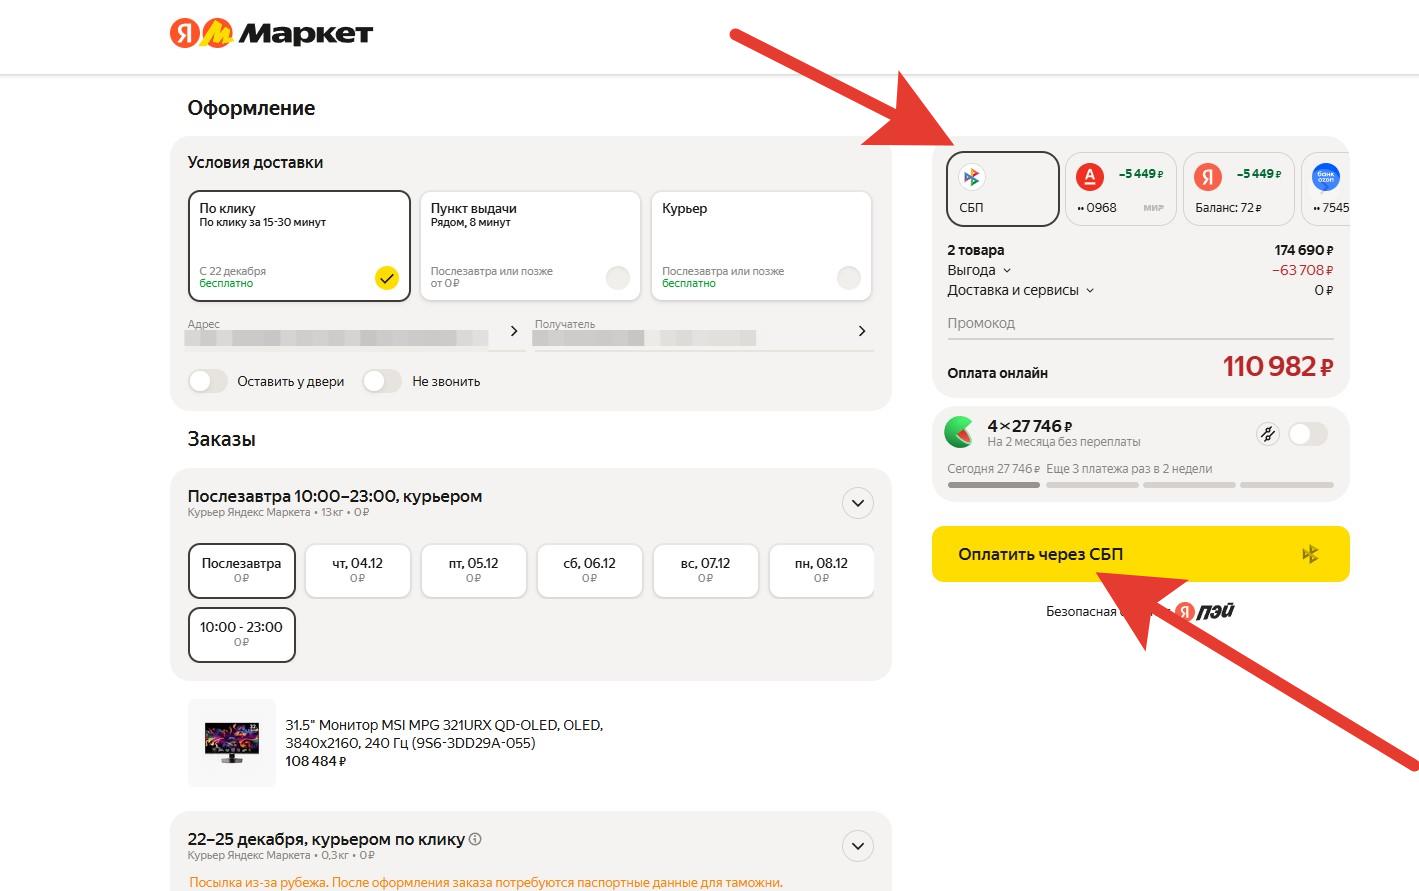The image size is (1419, 891).
Task: Pick the пт, 05.12 delivery date
Action: (474, 570)
